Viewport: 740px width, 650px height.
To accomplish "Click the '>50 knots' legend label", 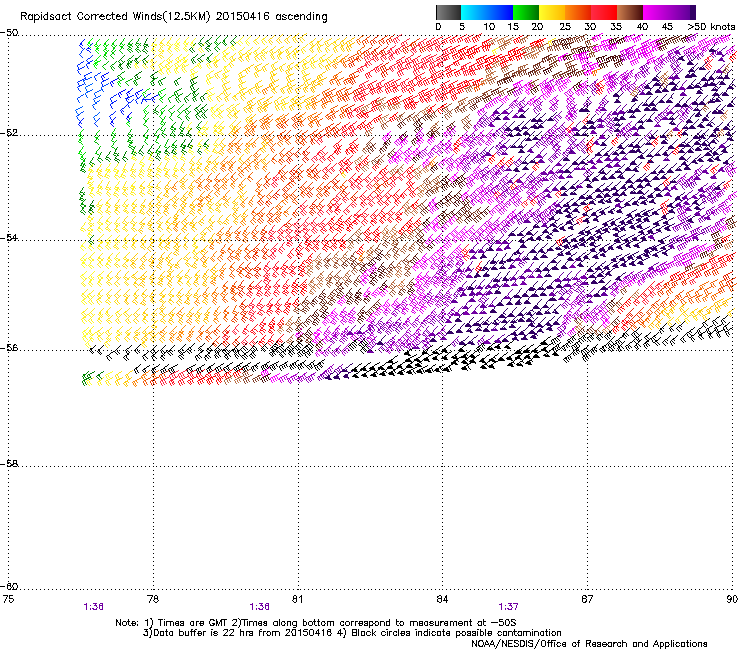I will tap(711, 27).
